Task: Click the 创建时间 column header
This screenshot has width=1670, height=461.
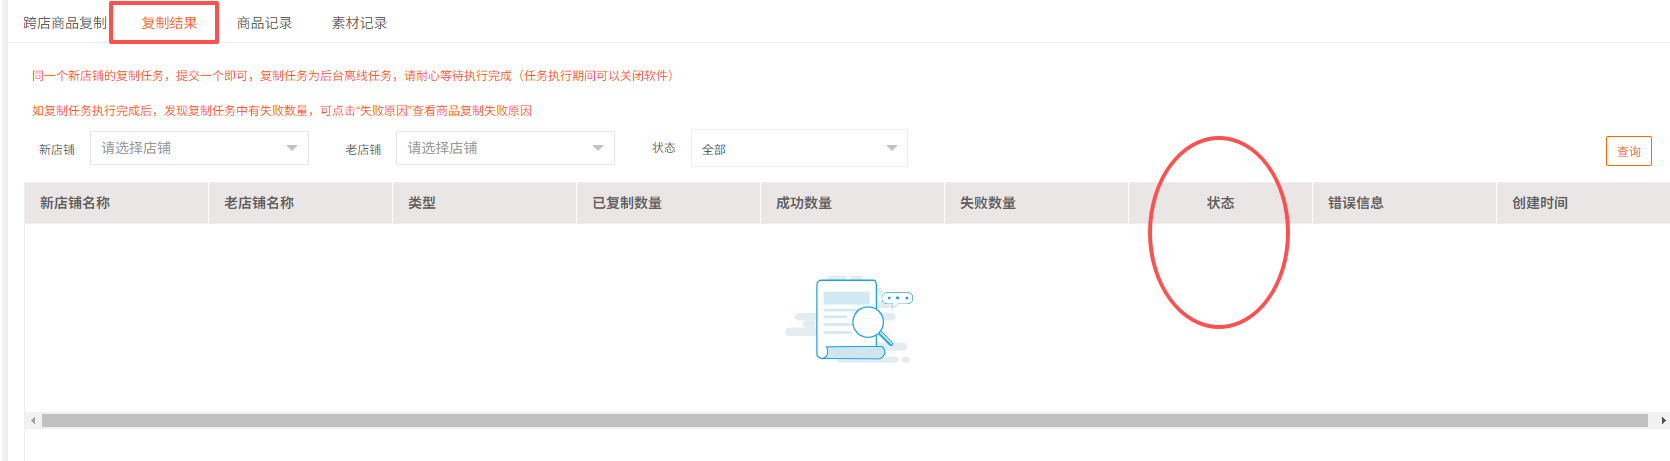Action: (x=1540, y=203)
